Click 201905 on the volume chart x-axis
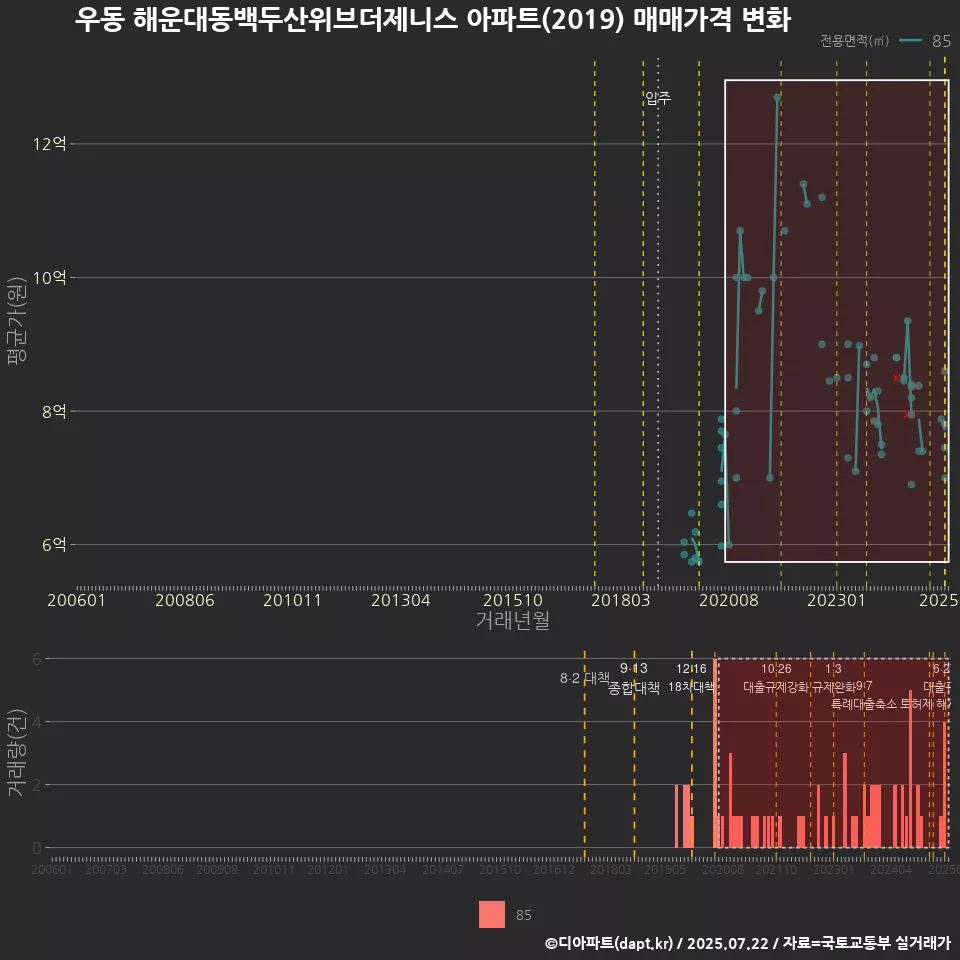Image resolution: width=960 pixels, height=960 pixels. tap(665, 869)
